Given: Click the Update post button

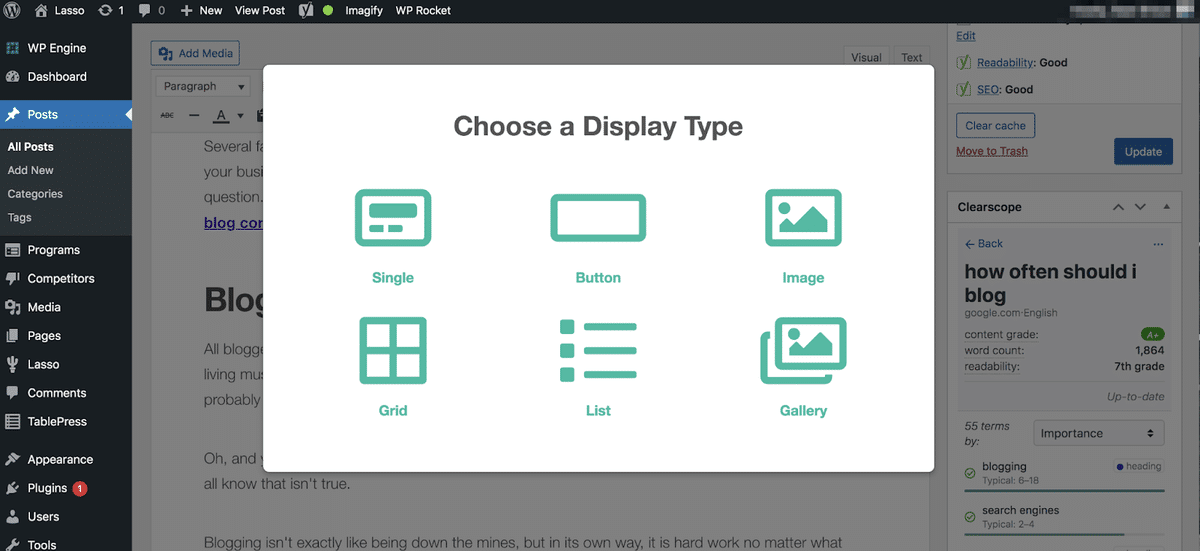Looking at the screenshot, I should (1143, 152).
